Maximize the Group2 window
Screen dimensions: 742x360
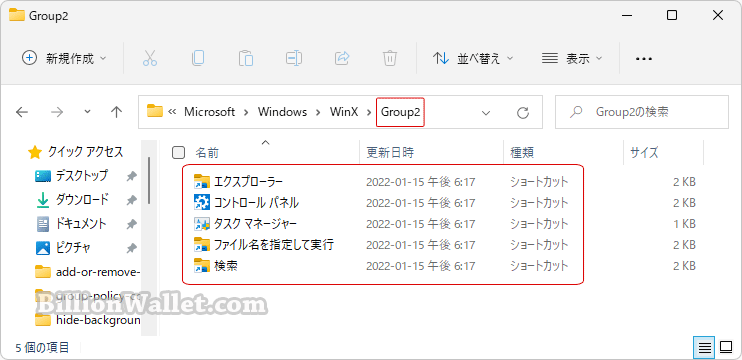coord(671,15)
